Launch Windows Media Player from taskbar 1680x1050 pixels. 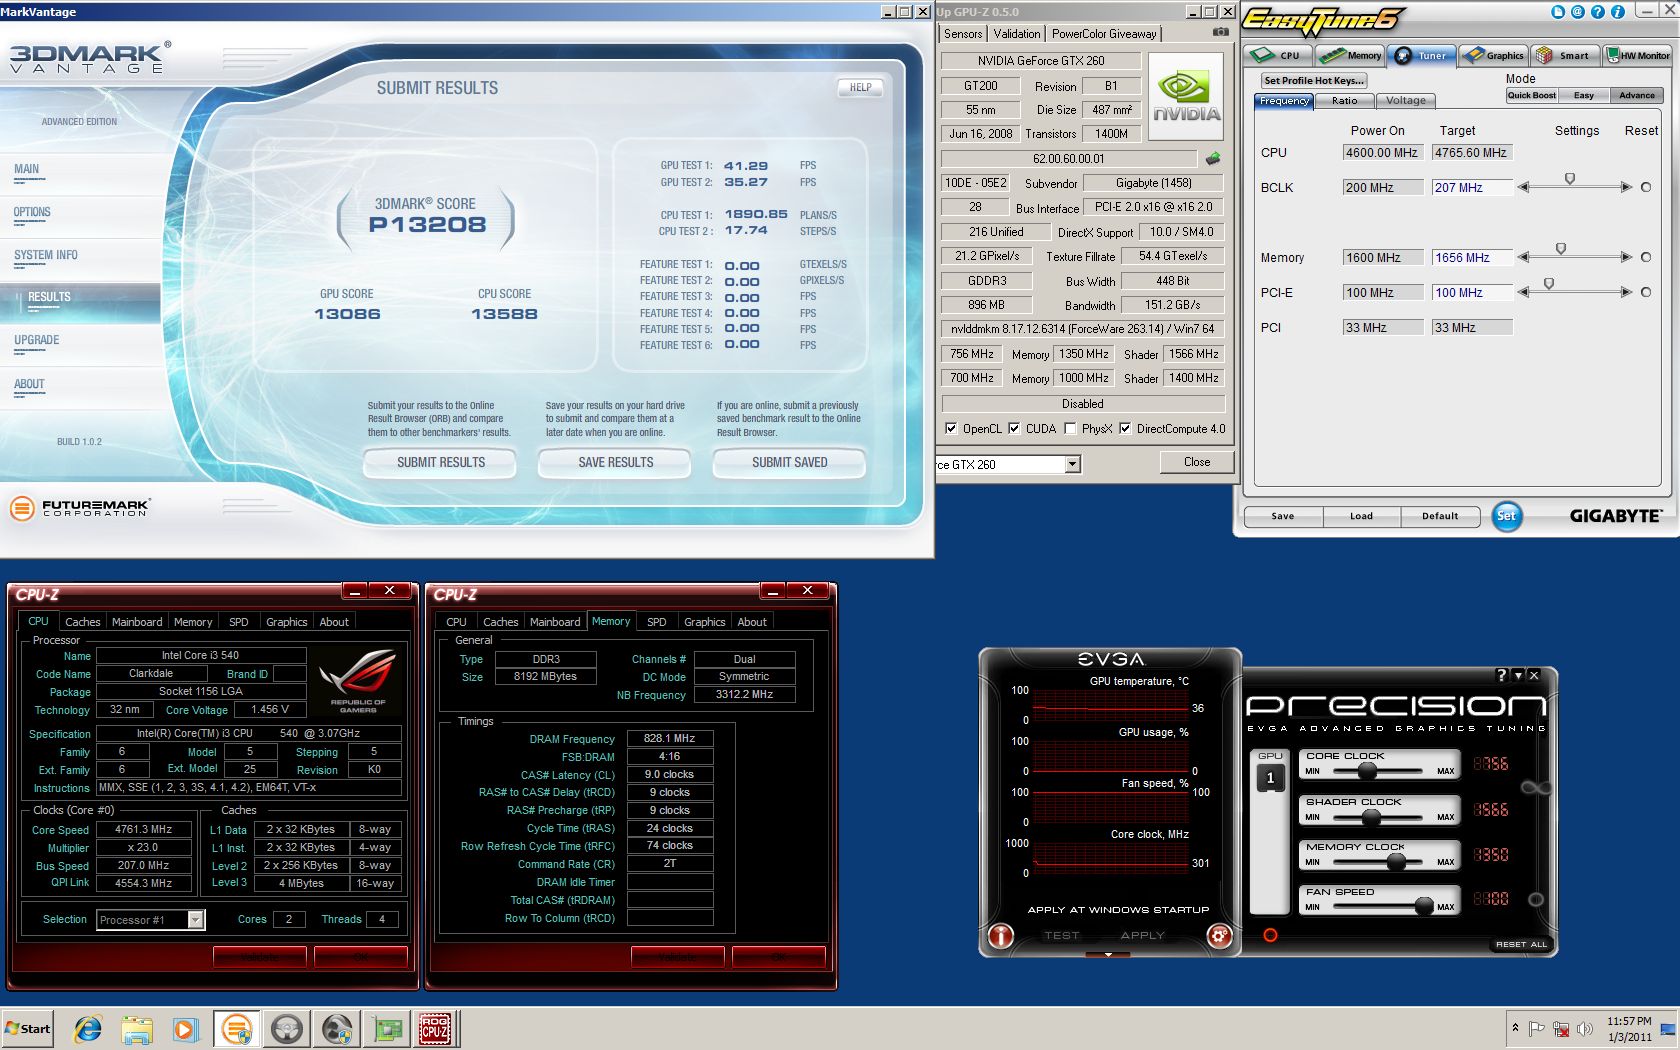pos(186,1028)
